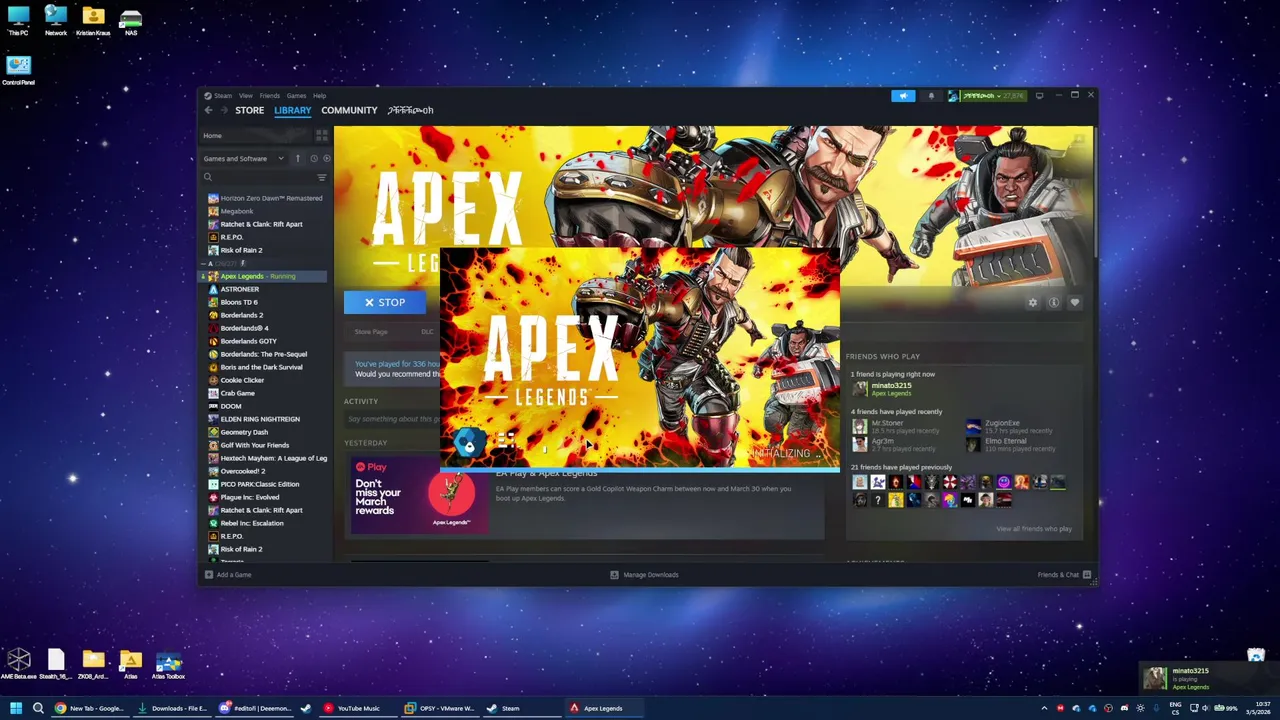The image size is (1280, 720).
Task: Open the Steam notifications bell
Action: click(931, 96)
